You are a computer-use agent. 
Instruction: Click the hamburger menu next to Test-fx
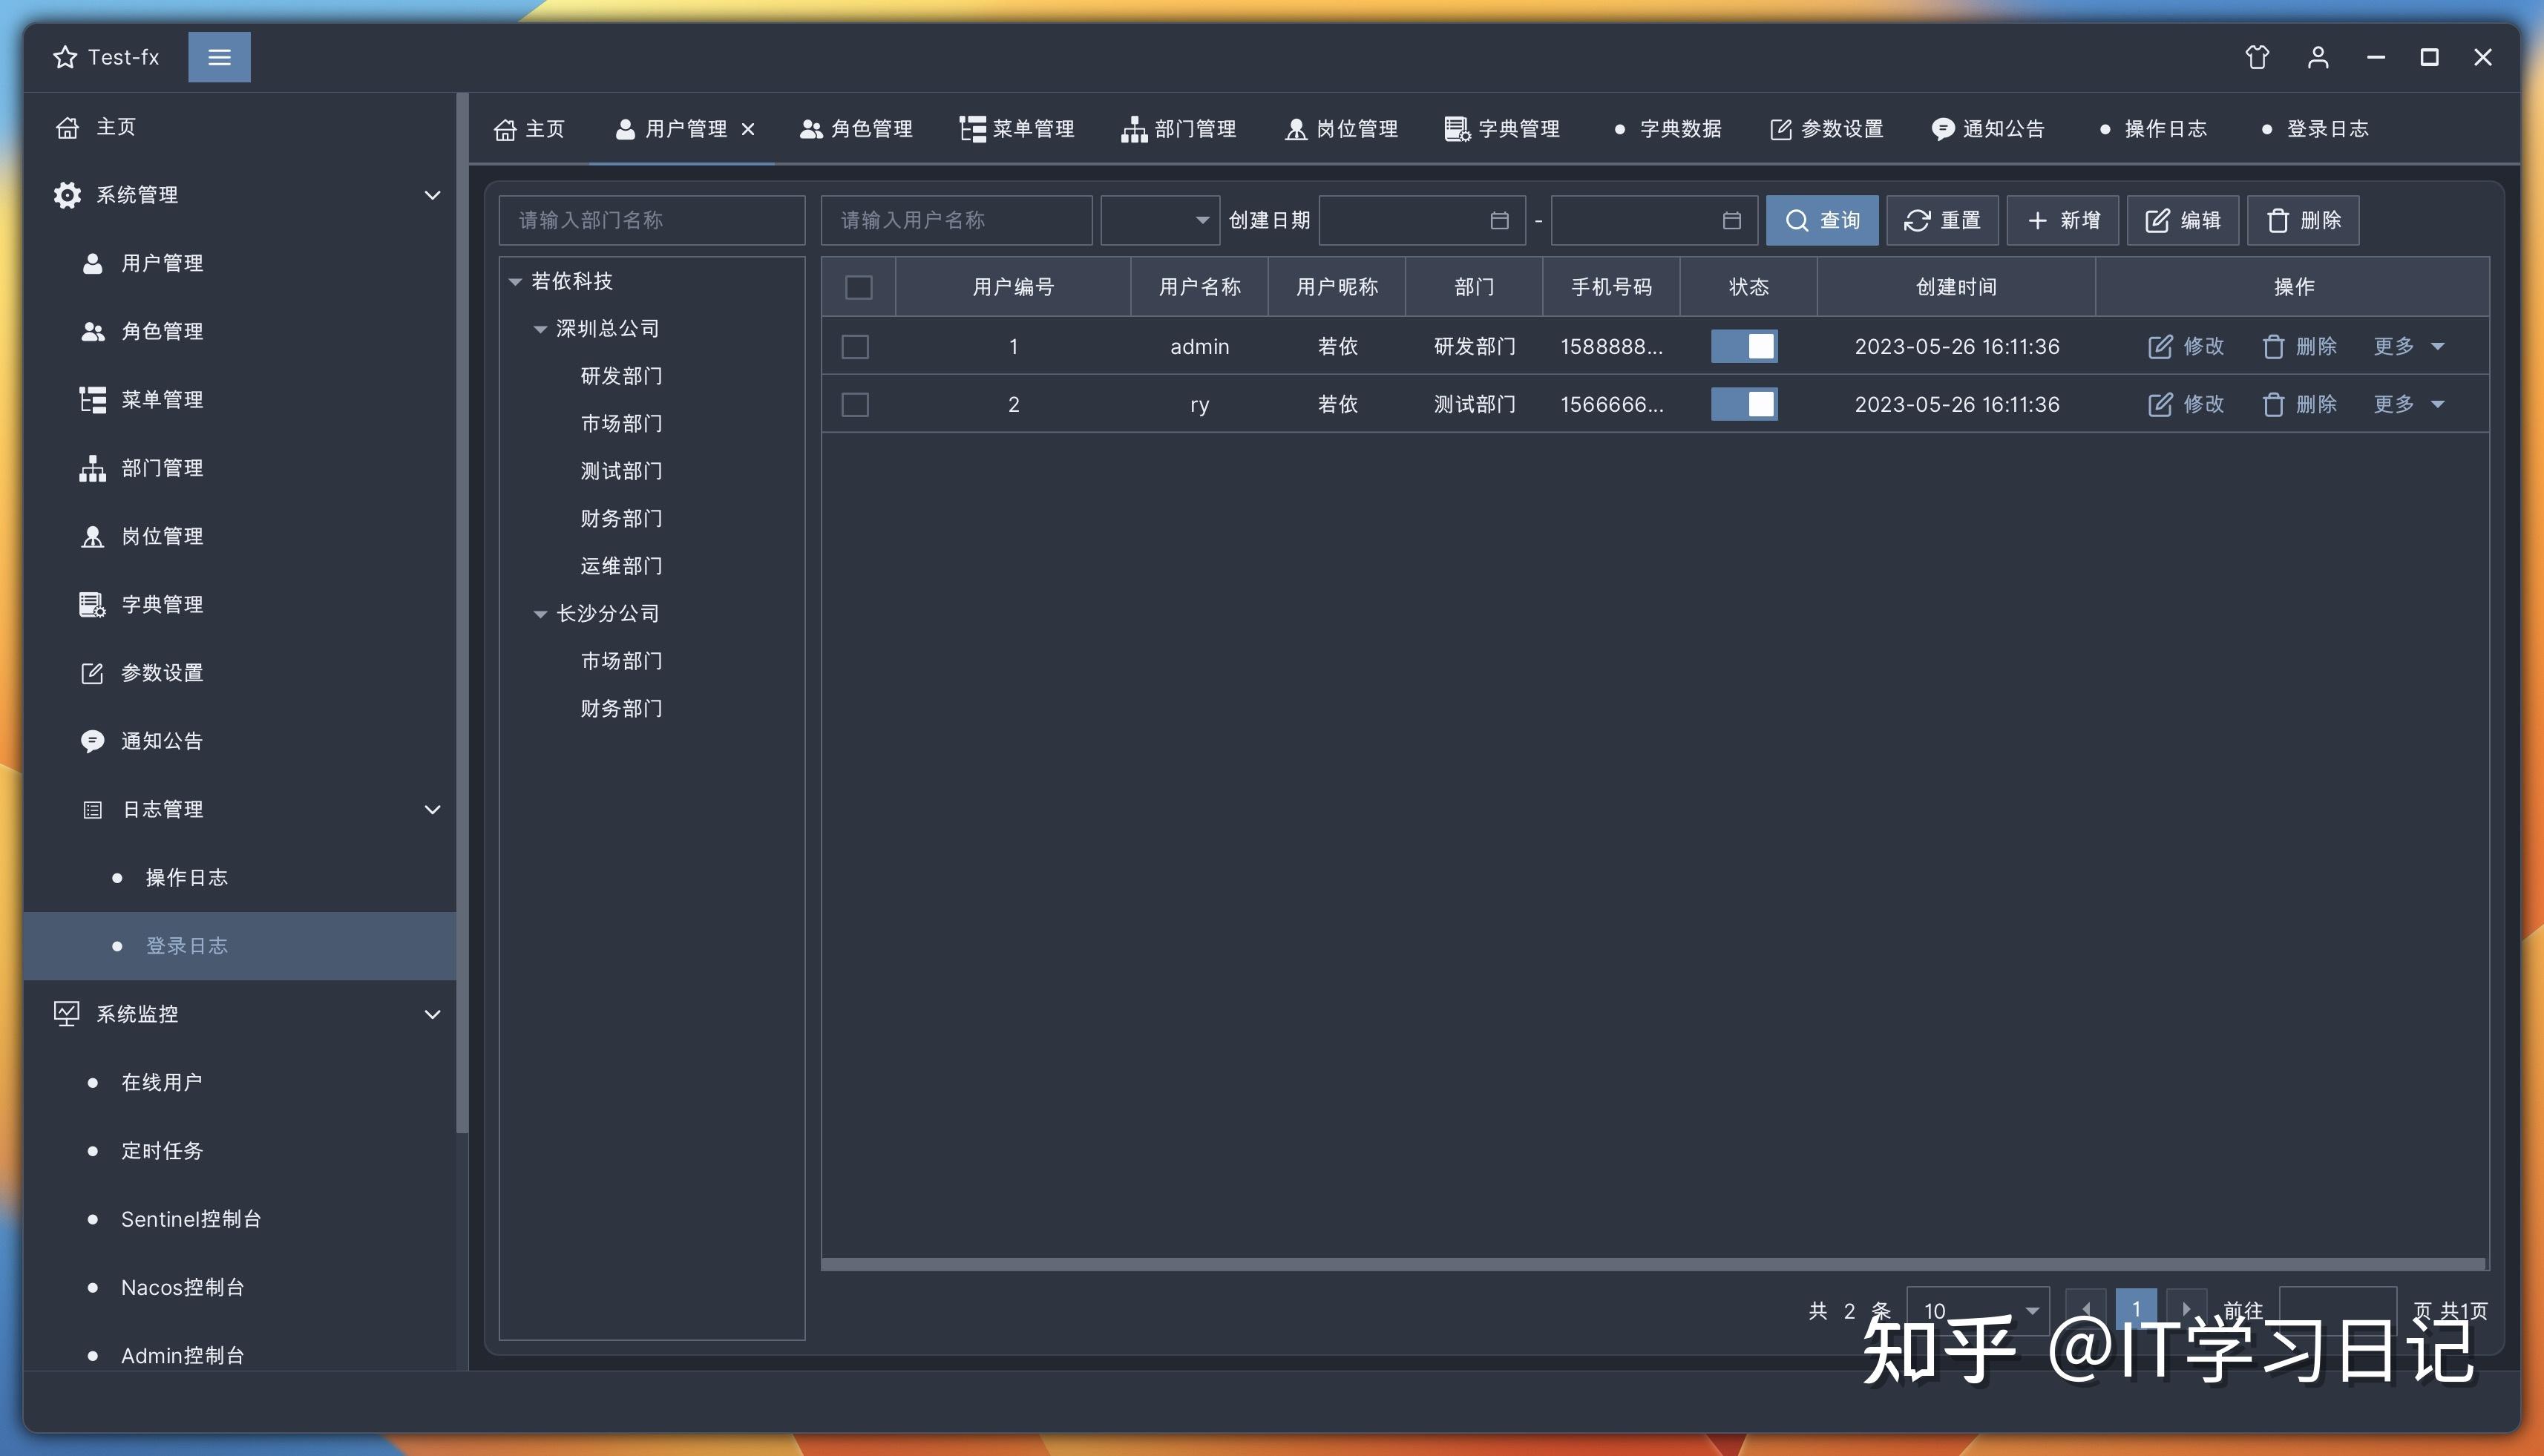tap(219, 57)
